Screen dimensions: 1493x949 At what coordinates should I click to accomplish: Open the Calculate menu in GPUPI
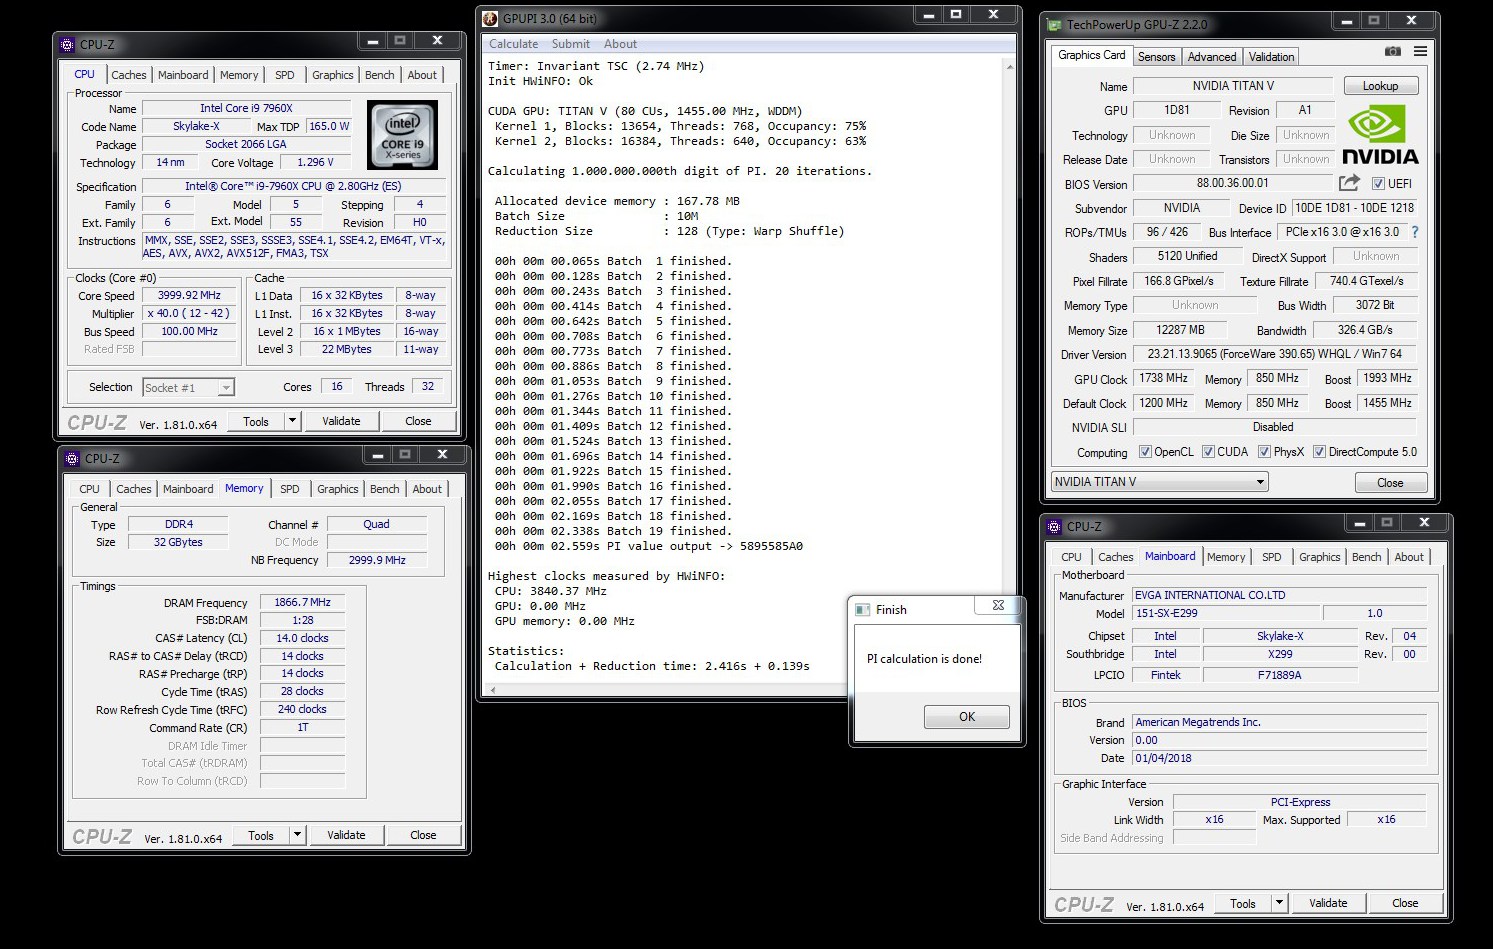point(513,44)
